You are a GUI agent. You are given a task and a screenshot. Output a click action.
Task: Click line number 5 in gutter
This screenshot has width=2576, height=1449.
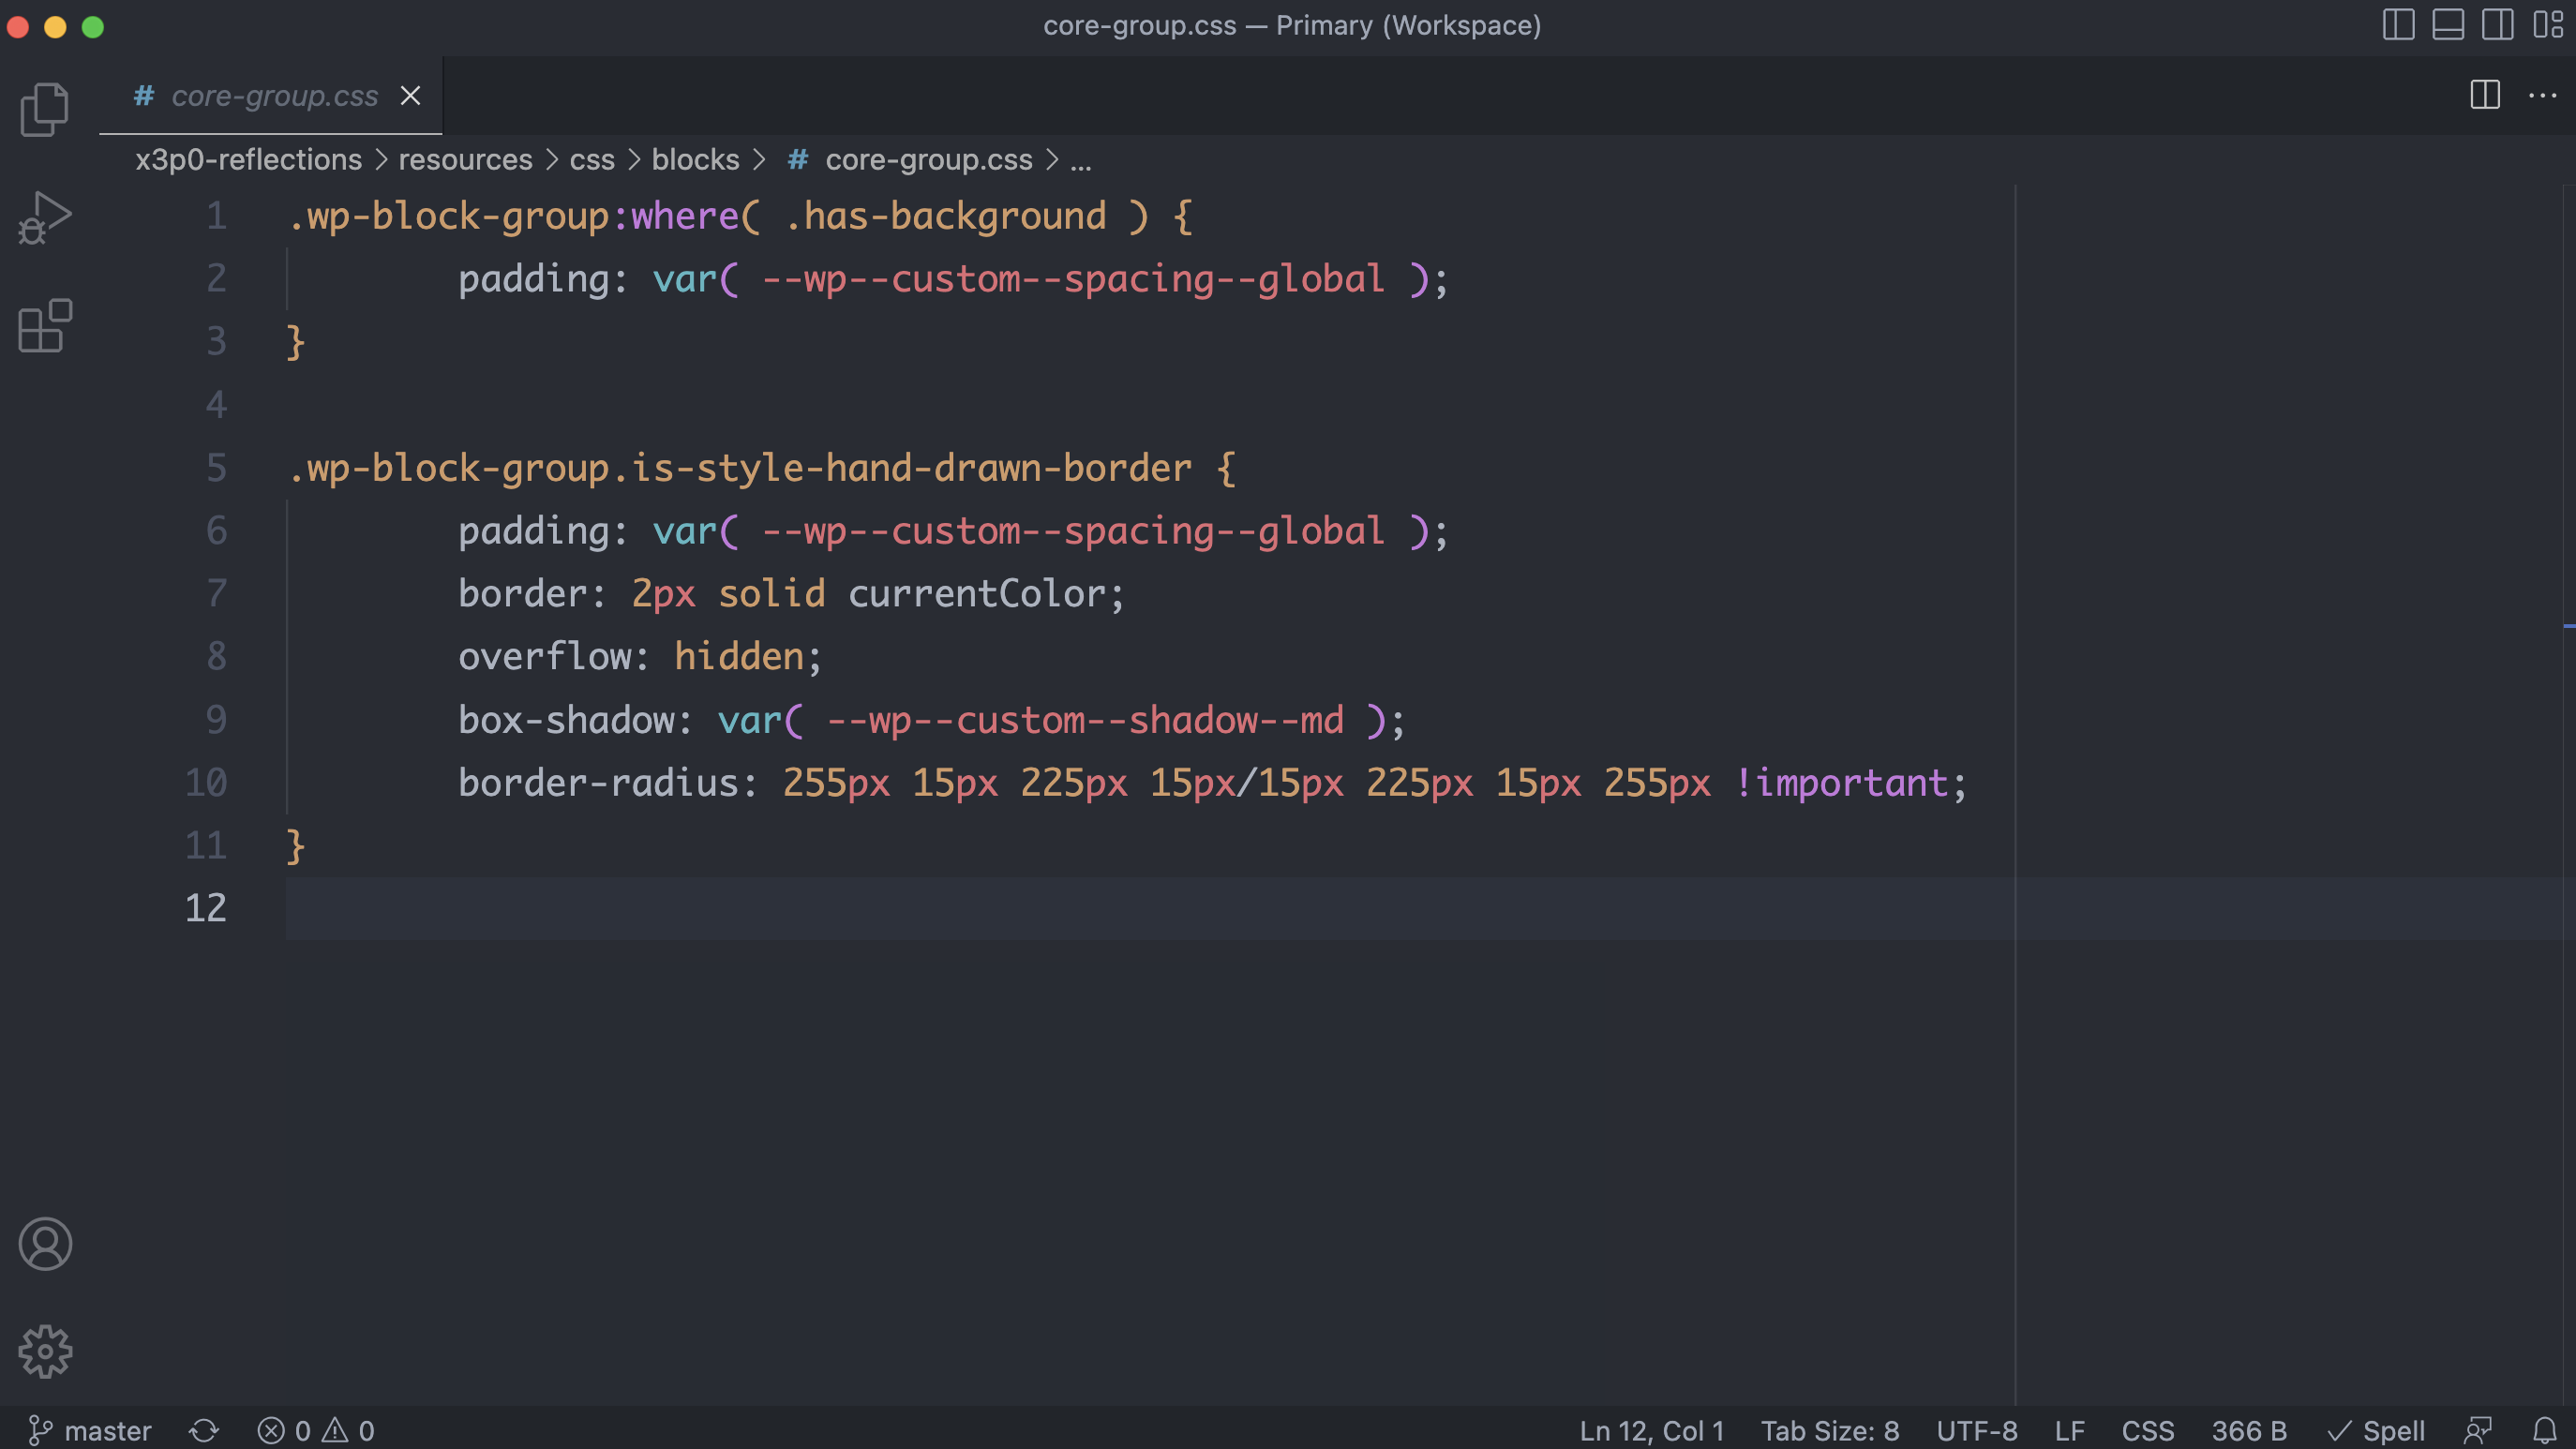point(216,468)
